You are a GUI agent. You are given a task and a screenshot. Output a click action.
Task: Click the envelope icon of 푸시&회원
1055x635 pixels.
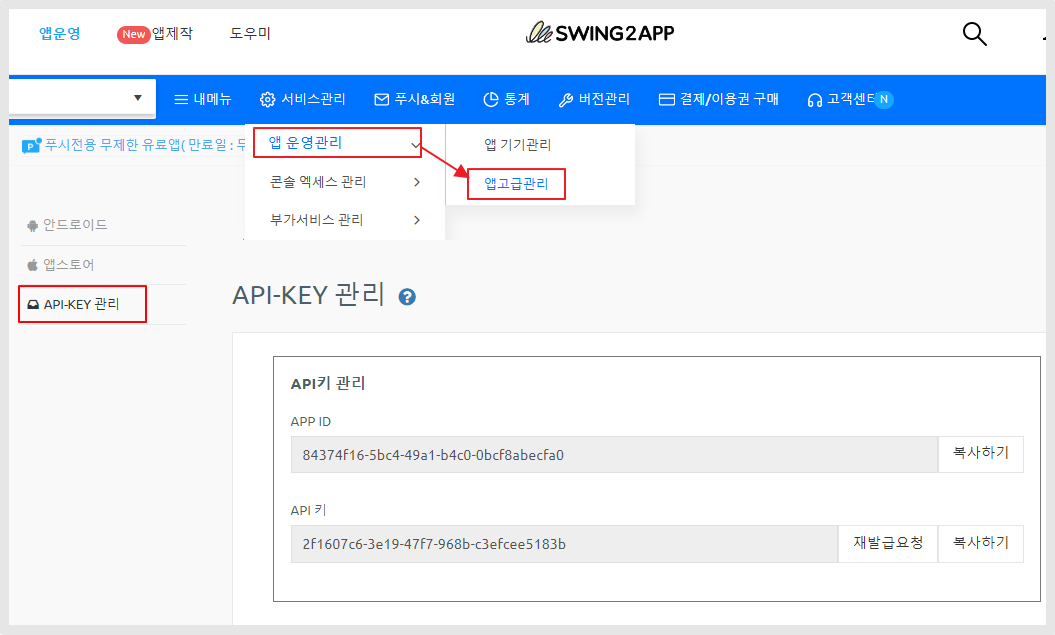[381, 100]
